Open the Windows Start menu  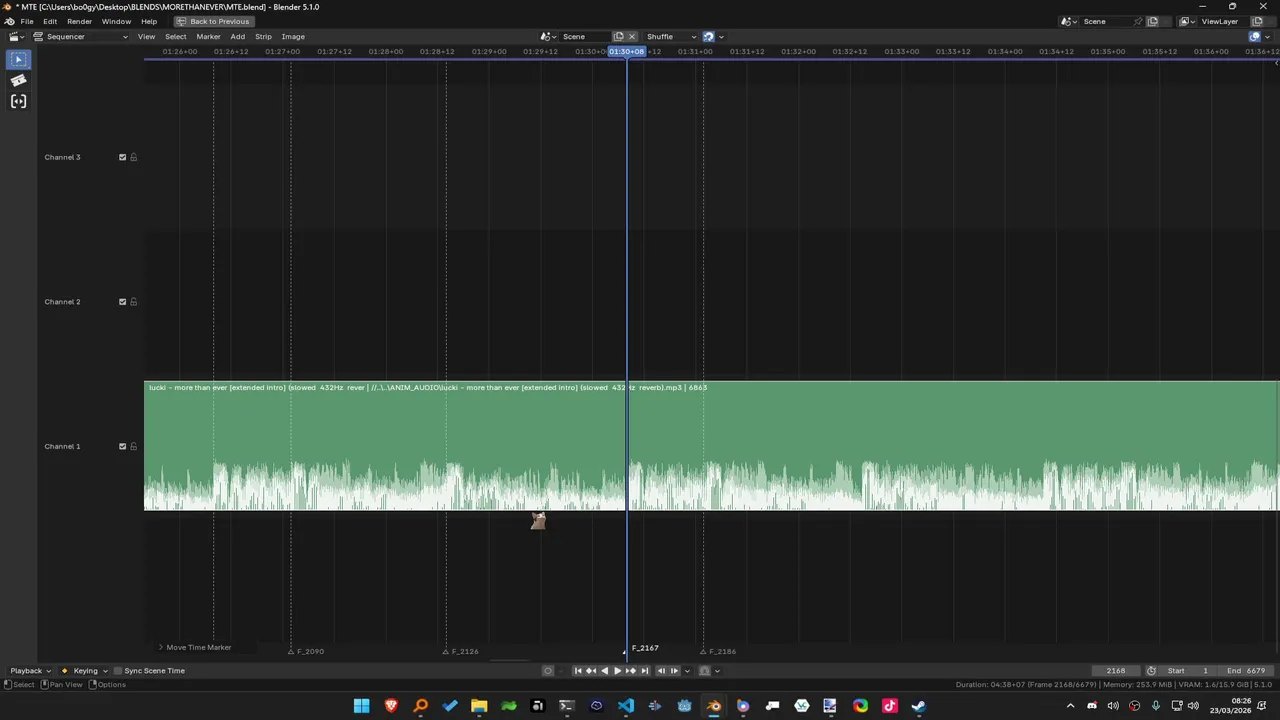click(x=362, y=706)
